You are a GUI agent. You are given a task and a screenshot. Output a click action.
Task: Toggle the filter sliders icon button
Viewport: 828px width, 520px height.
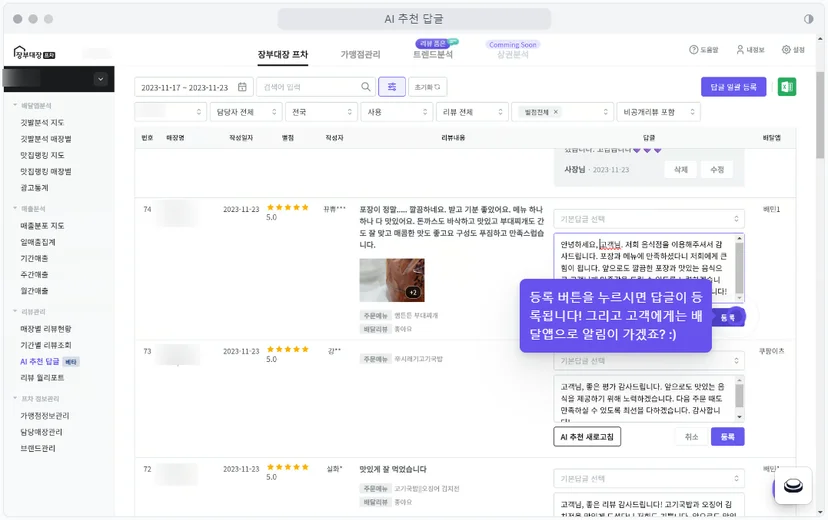(x=392, y=87)
